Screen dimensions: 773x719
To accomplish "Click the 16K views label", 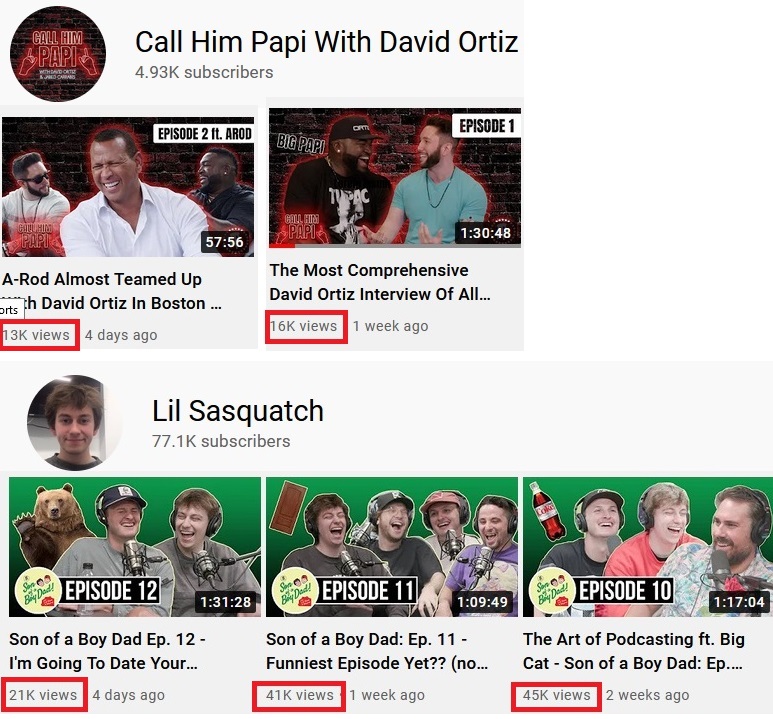I will [304, 326].
